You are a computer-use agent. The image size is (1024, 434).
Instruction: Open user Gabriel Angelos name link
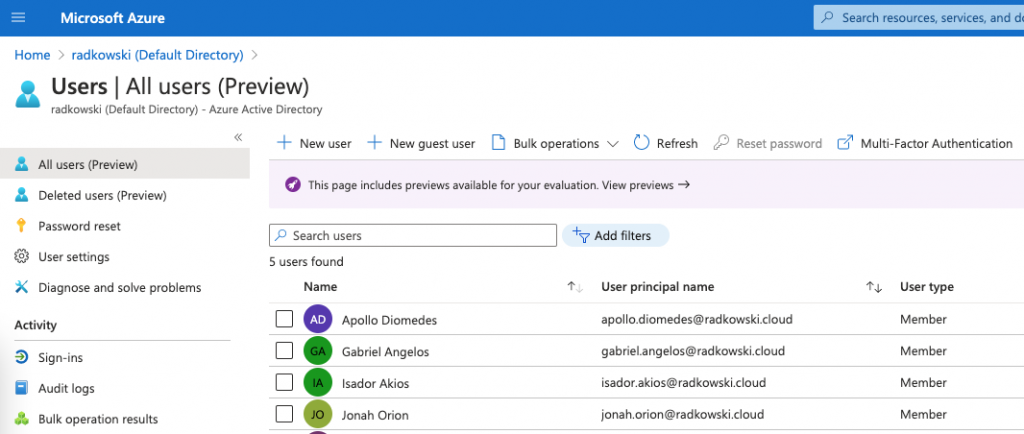click(x=385, y=352)
